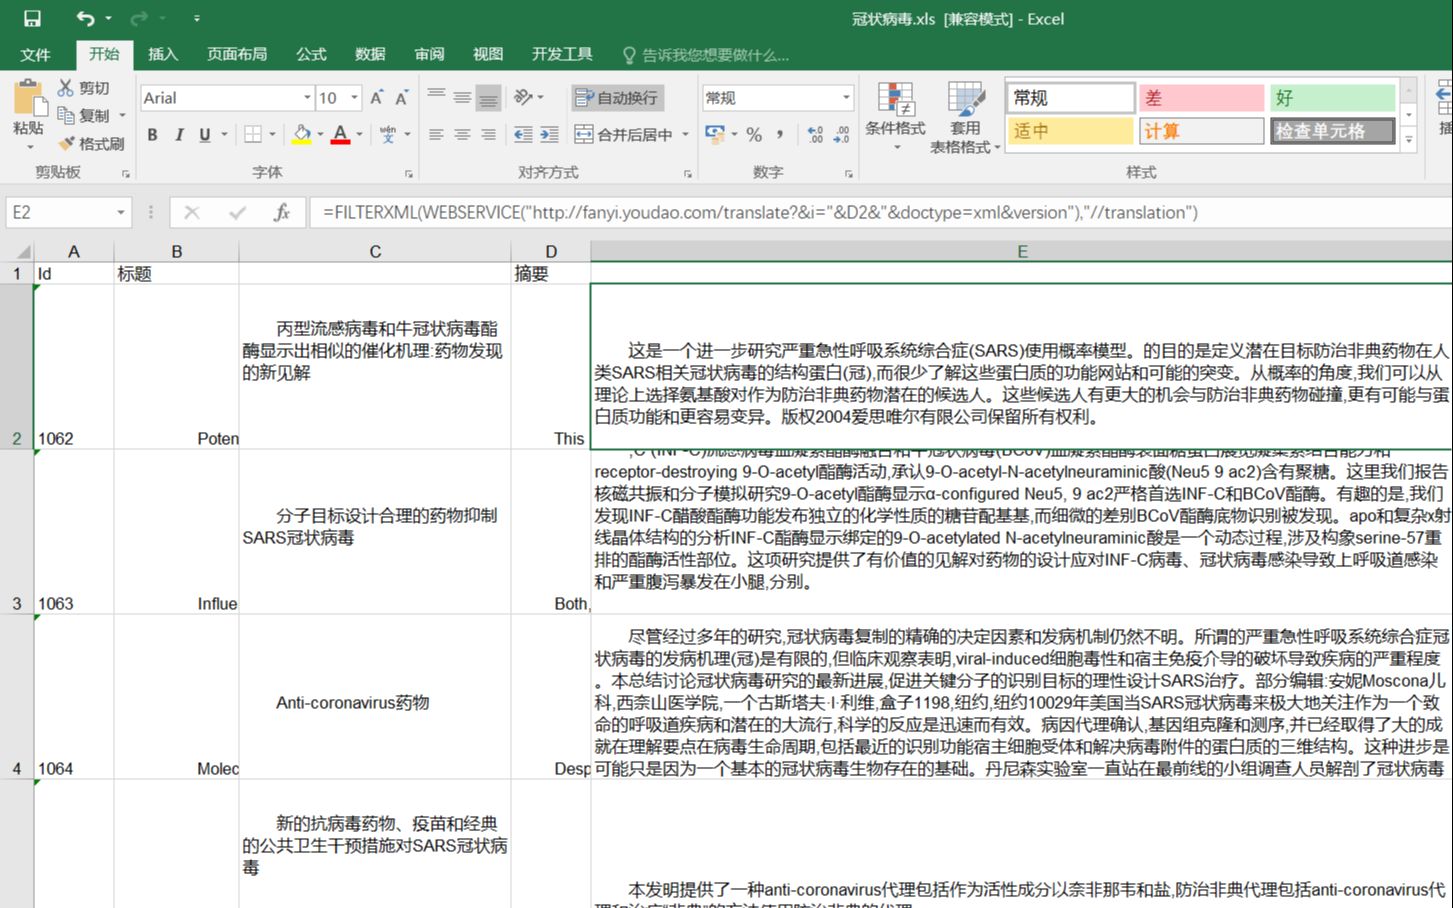Open Conditional Formatting (条件格式)

pos(895,118)
